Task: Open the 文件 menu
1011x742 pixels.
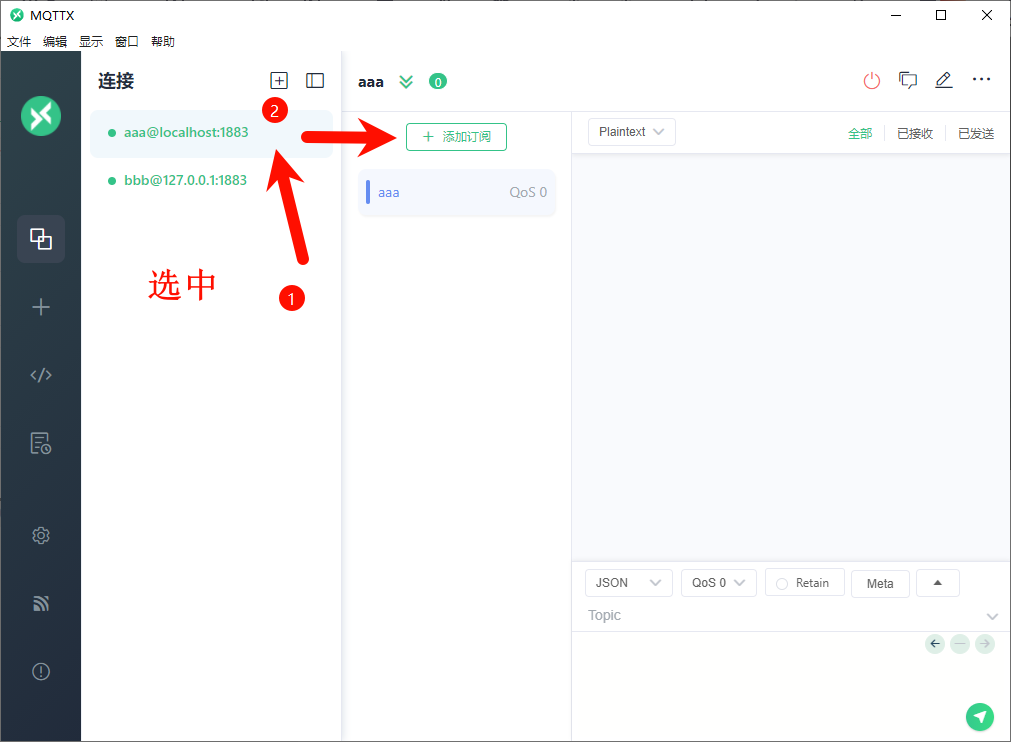Action: click(19, 42)
